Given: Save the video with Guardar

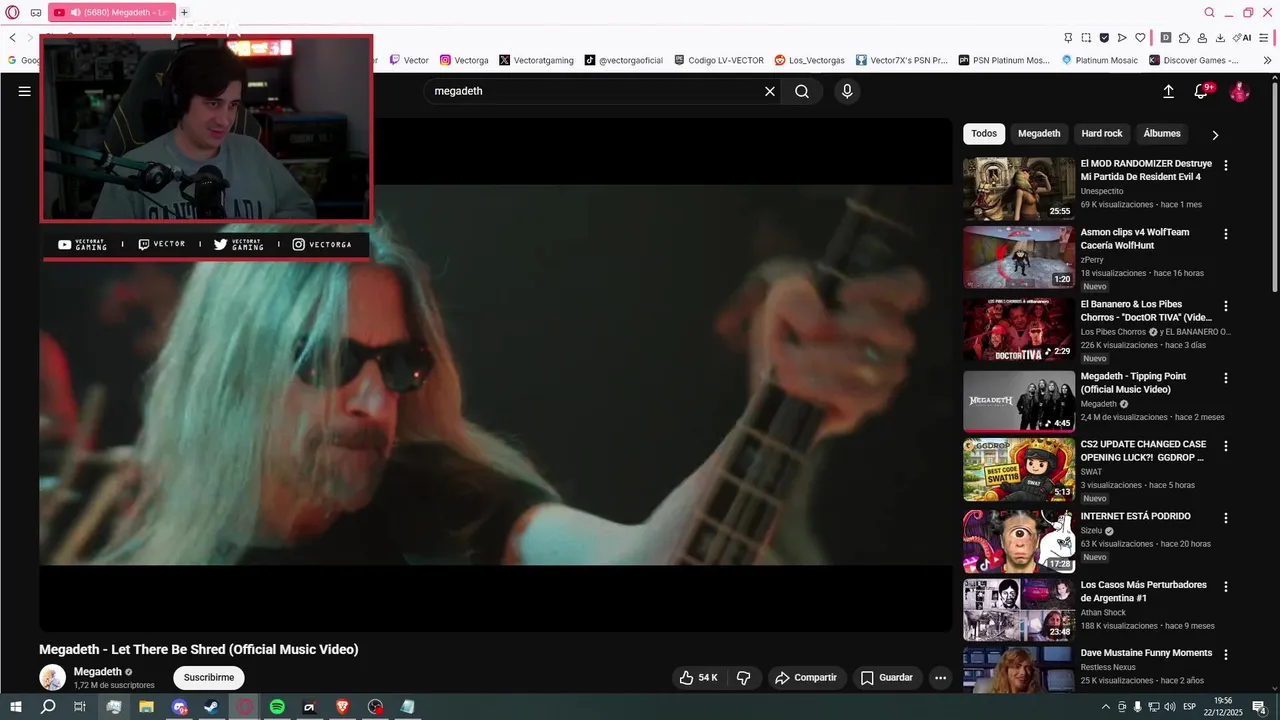Looking at the screenshot, I should pyautogui.click(x=887, y=677).
